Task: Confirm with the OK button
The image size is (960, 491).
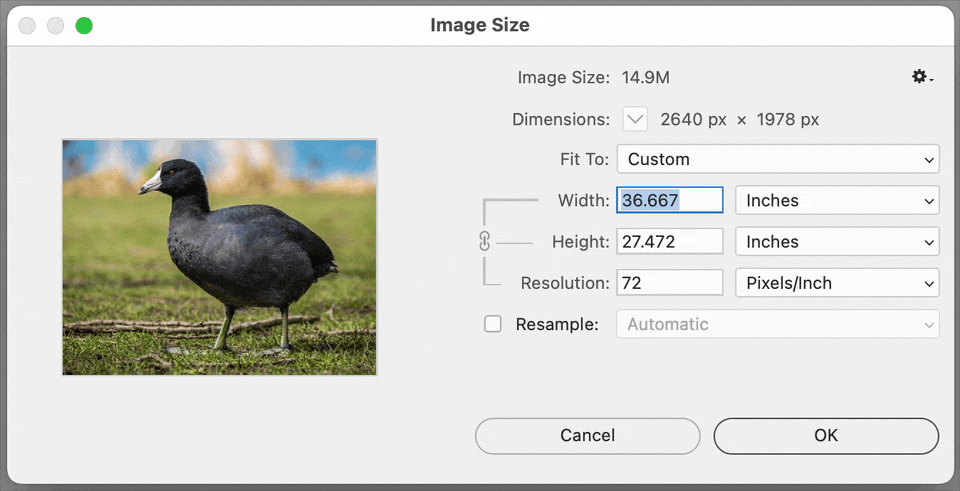Action: (825, 435)
